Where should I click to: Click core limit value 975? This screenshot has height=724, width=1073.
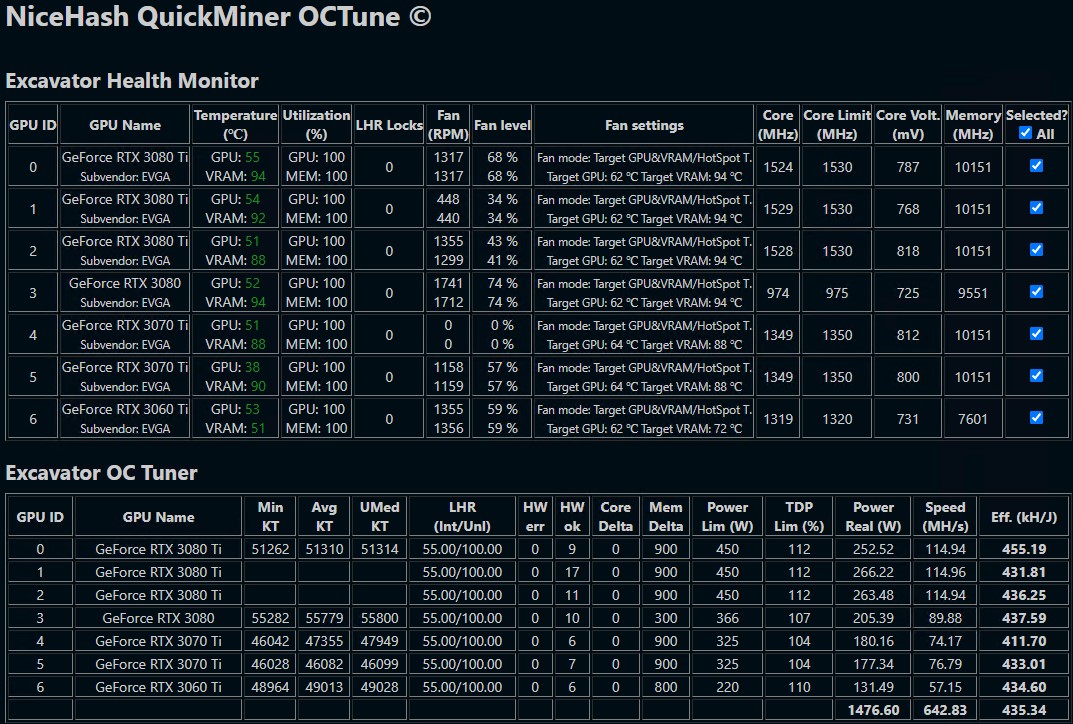click(x=837, y=293)
